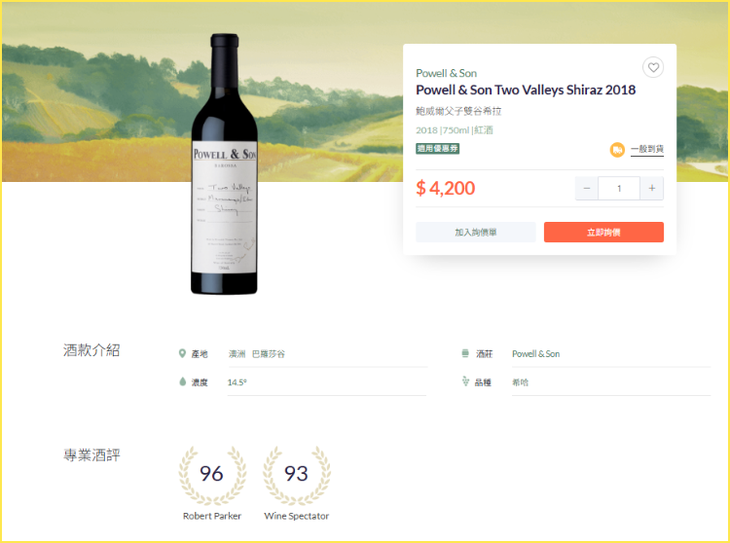Add wine to favorites with heart icon
Image resolution: width=730 pixels, height=543 pixels.
pos(653,68)
